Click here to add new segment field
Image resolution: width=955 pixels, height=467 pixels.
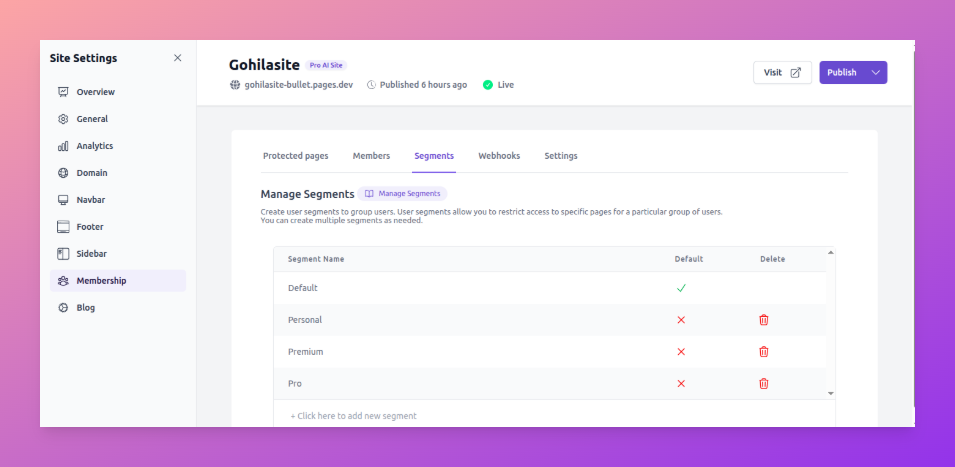click(x=353, y=415)
